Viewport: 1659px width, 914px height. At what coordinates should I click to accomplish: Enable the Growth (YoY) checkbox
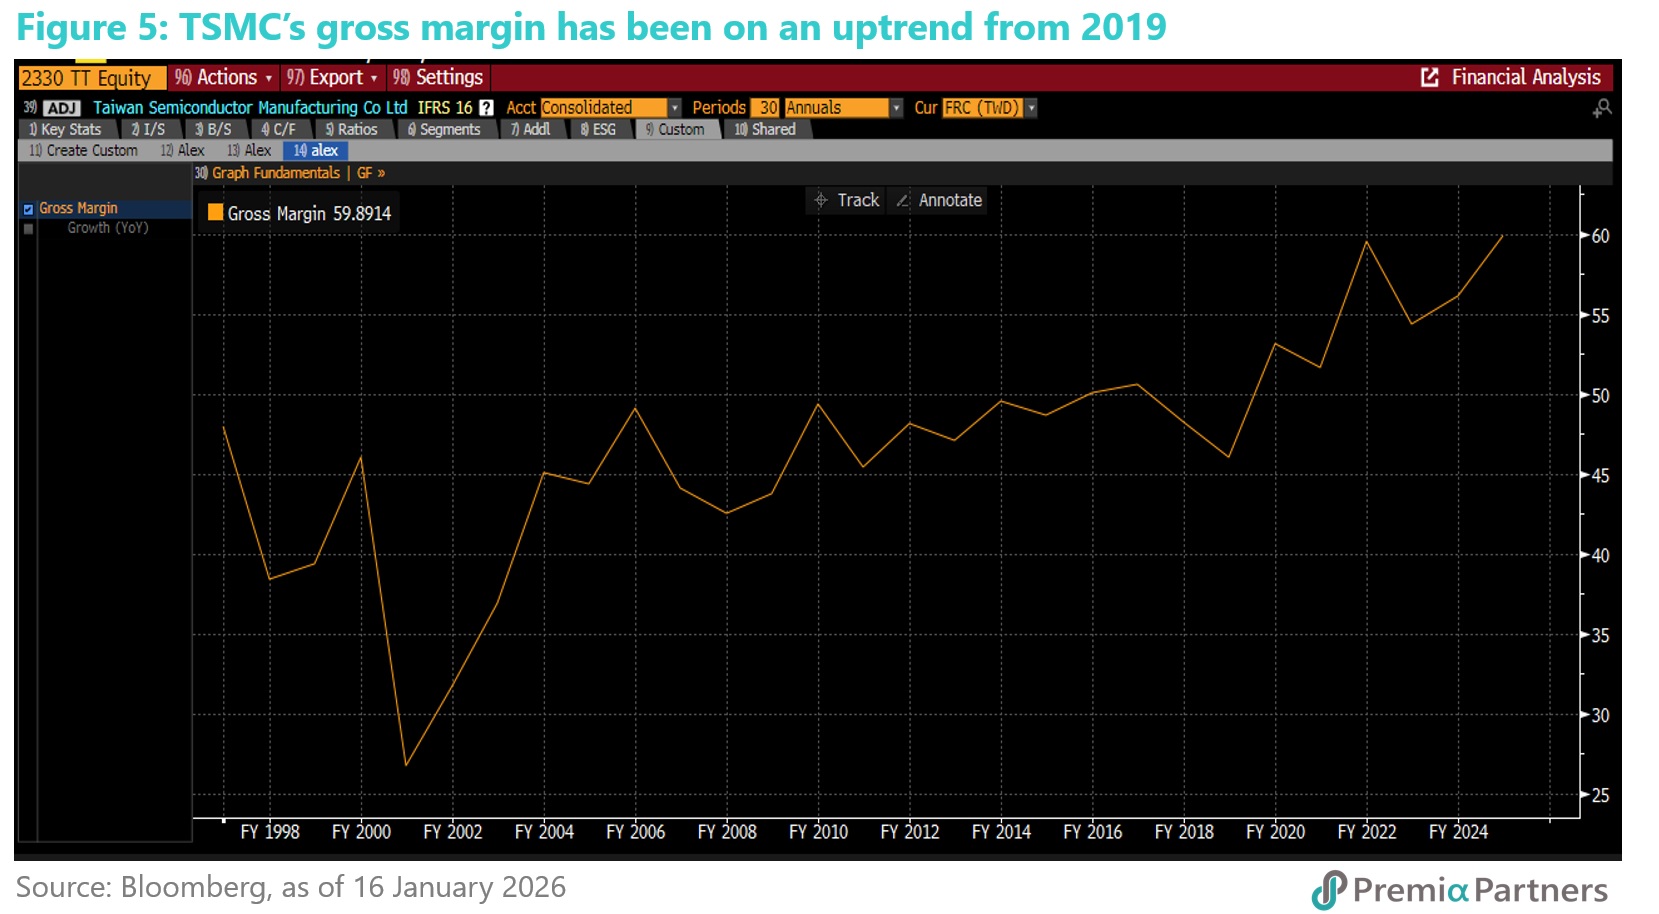tap(29, 229)
